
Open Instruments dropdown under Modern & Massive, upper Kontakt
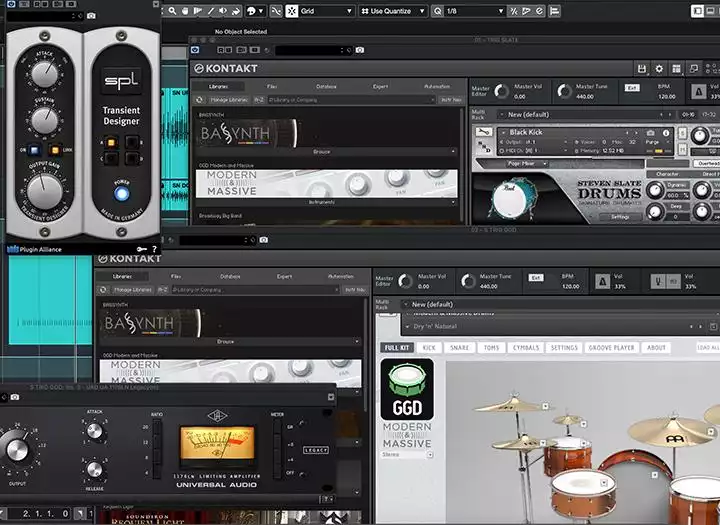[326, 202]
